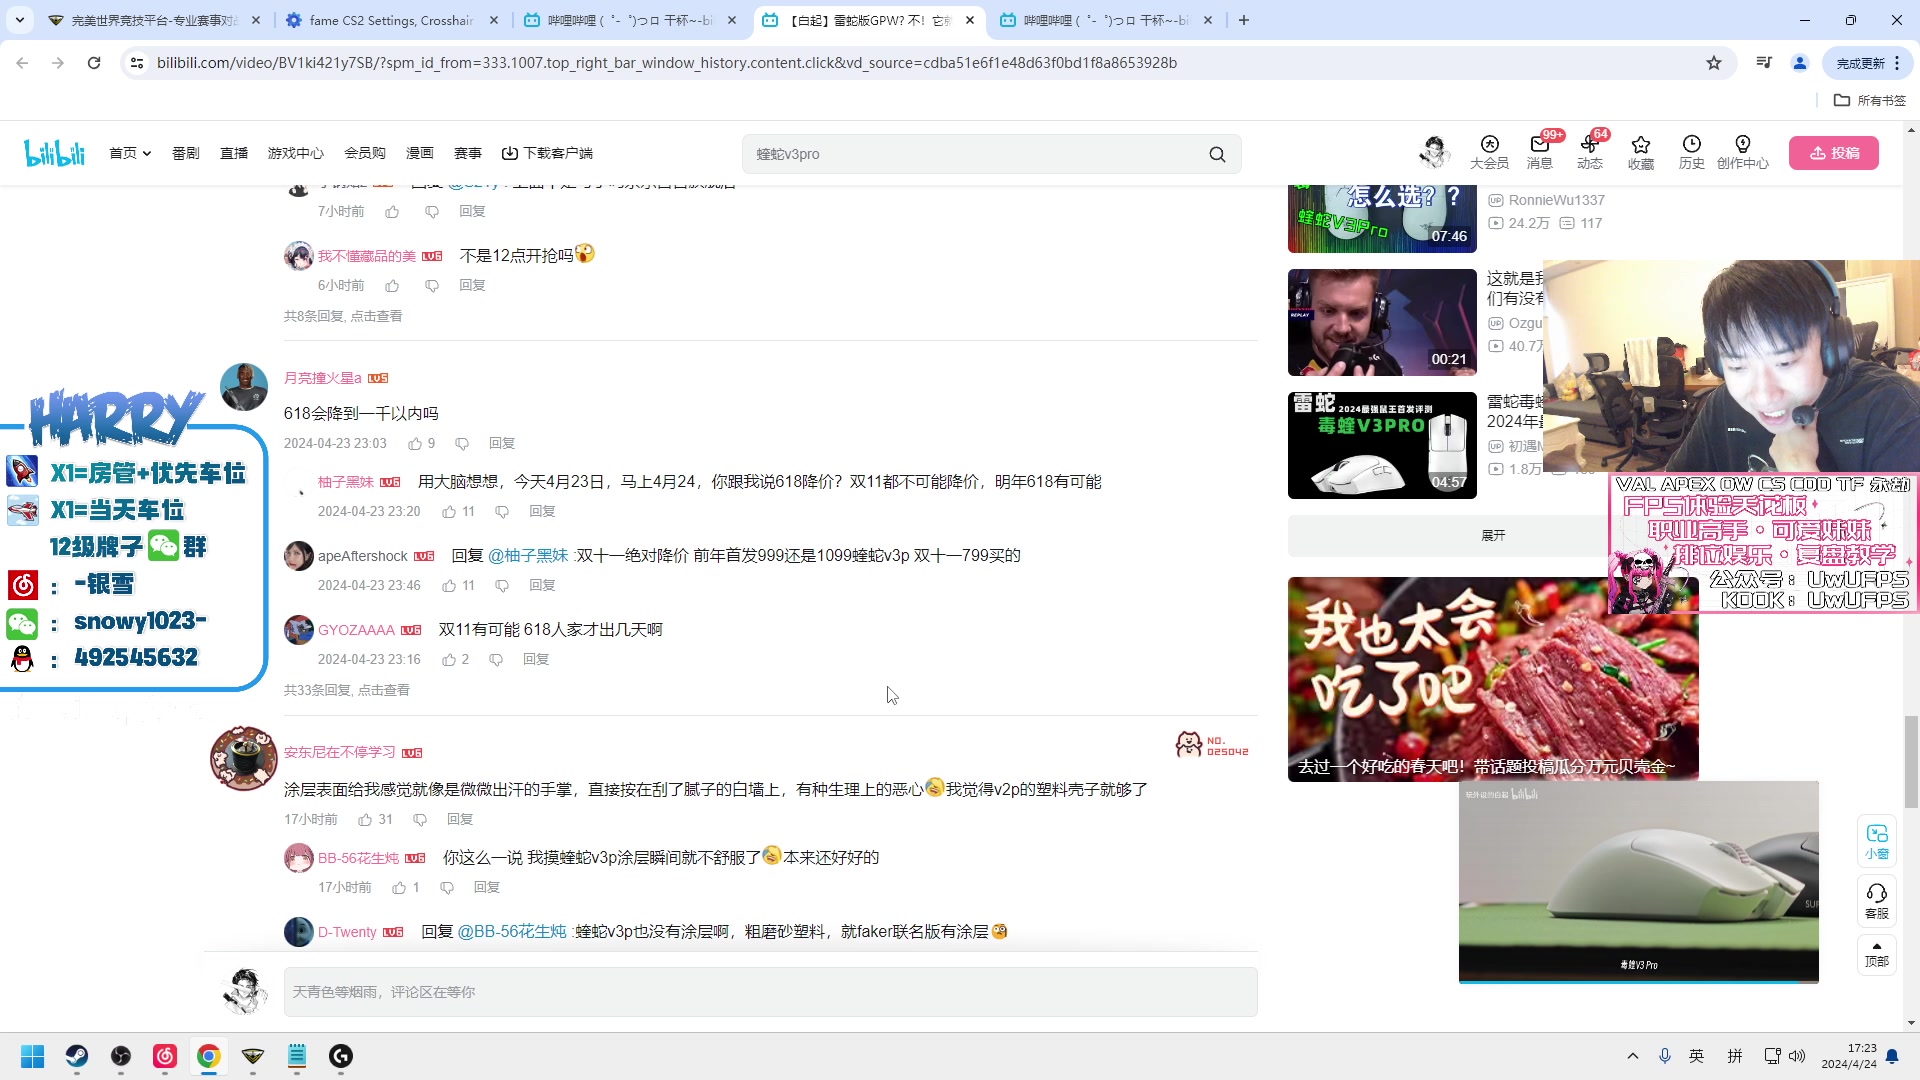Reply to 月亮撞火星a's comment
Viewport: 1920px width, 1080px height.
click(502, 443)
